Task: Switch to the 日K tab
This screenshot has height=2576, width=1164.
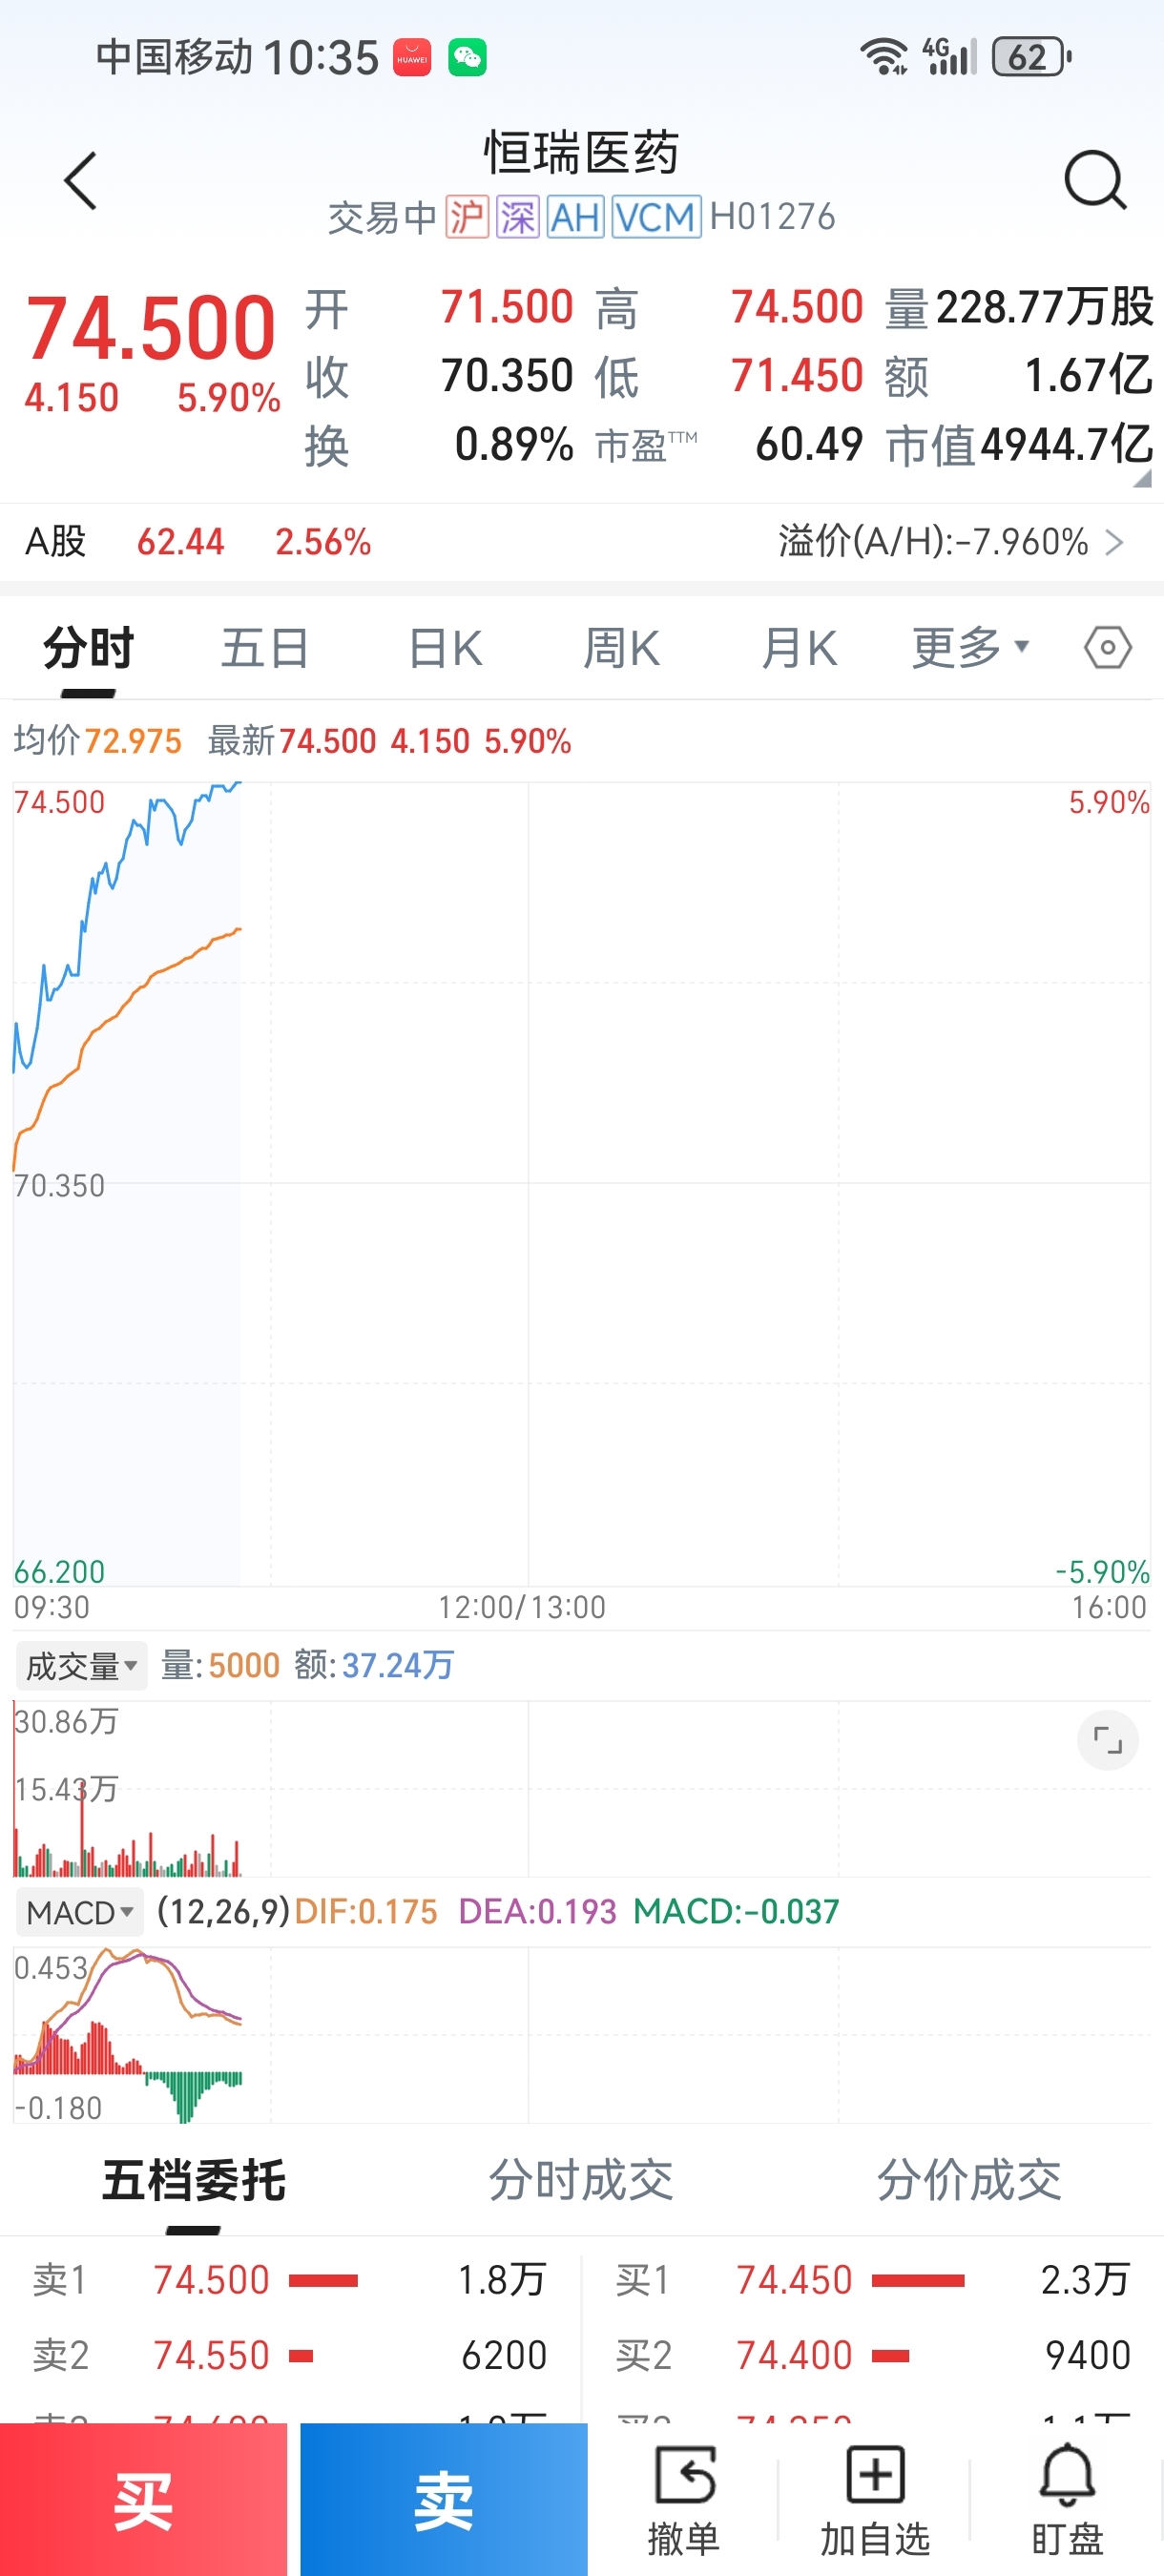Action: [446, 648]
